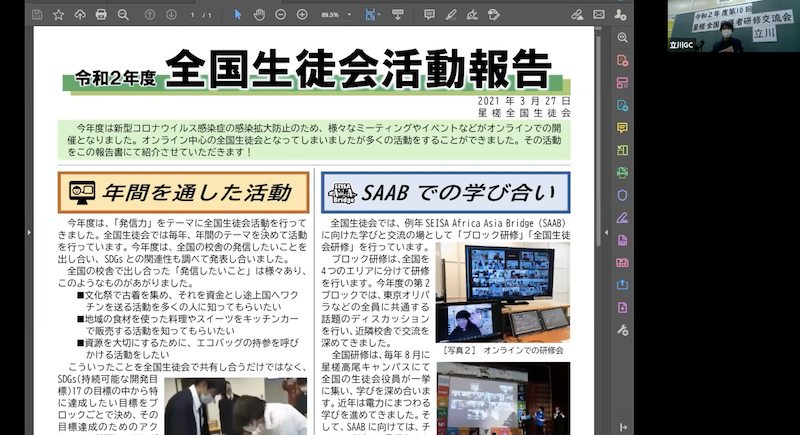Screen dimensions: 800x435
Task: Click the SAAB での学び合い section heading
Action: pyautogui.click(x=445, y=192)
